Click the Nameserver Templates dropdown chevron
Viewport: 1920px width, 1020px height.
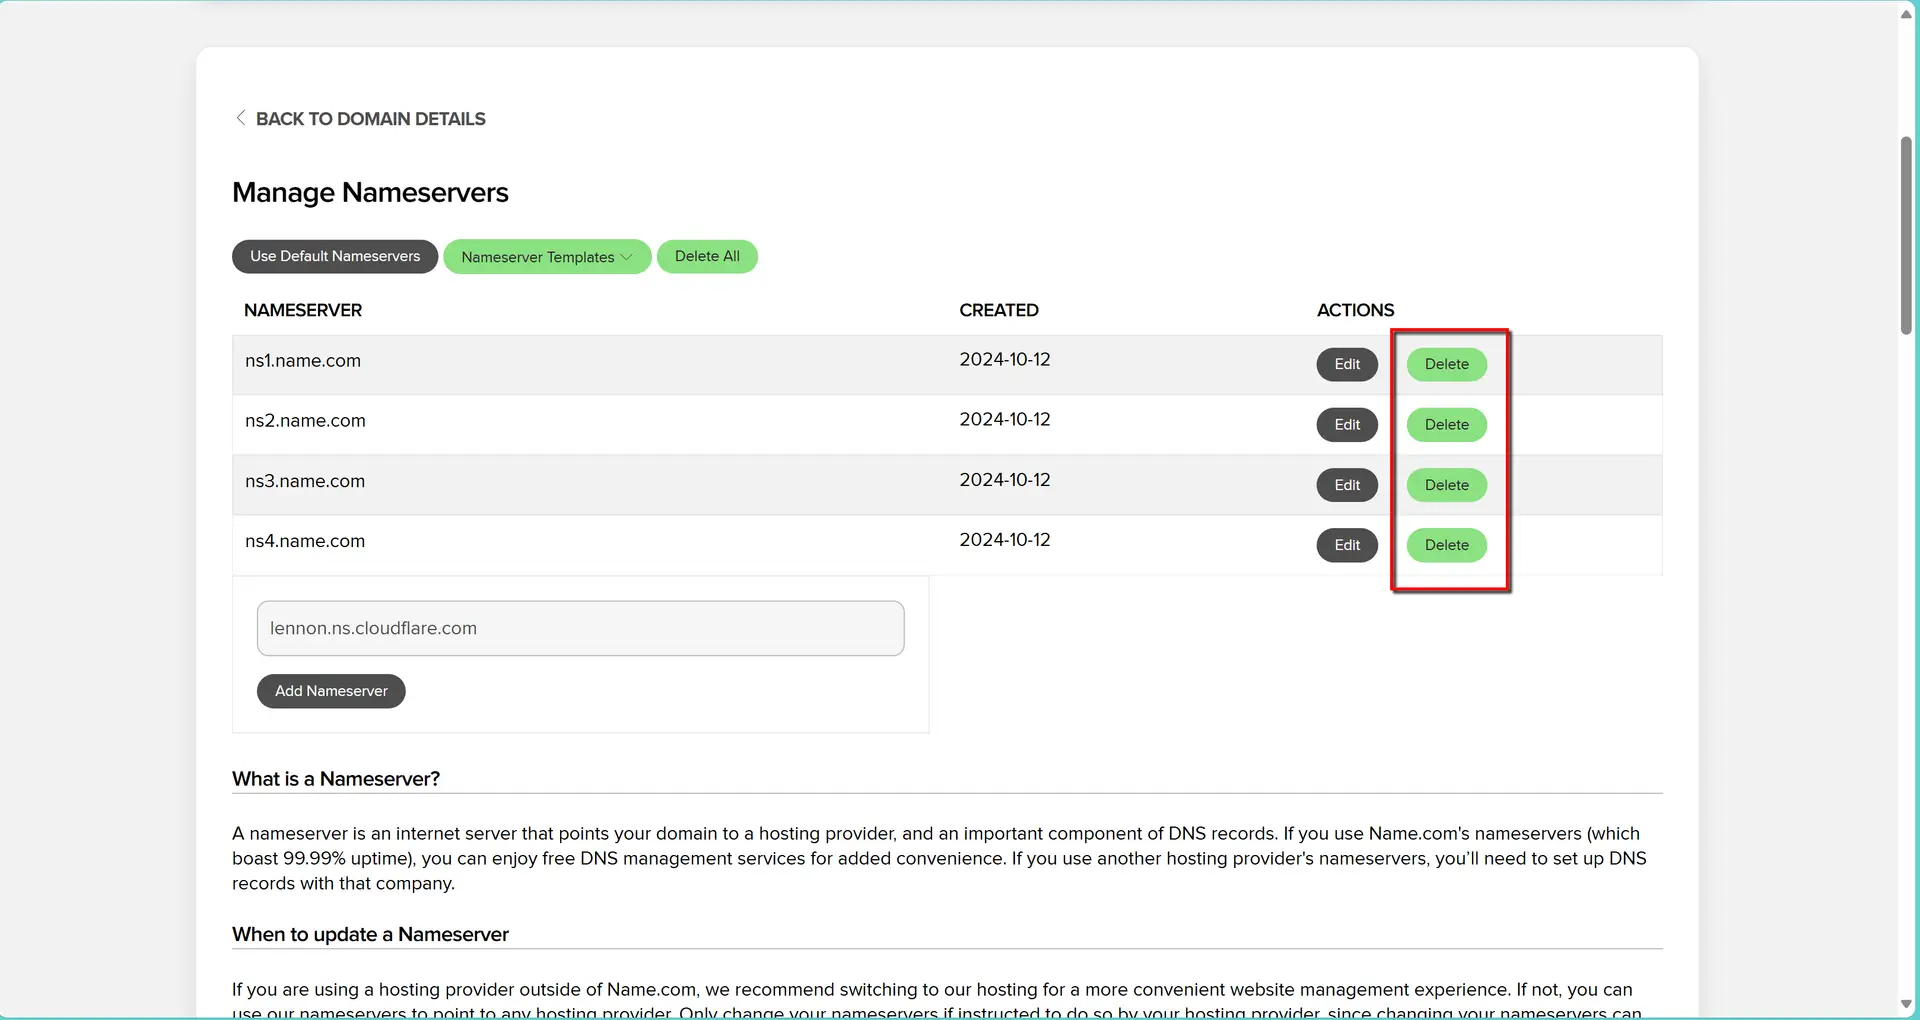click(628, 256)
